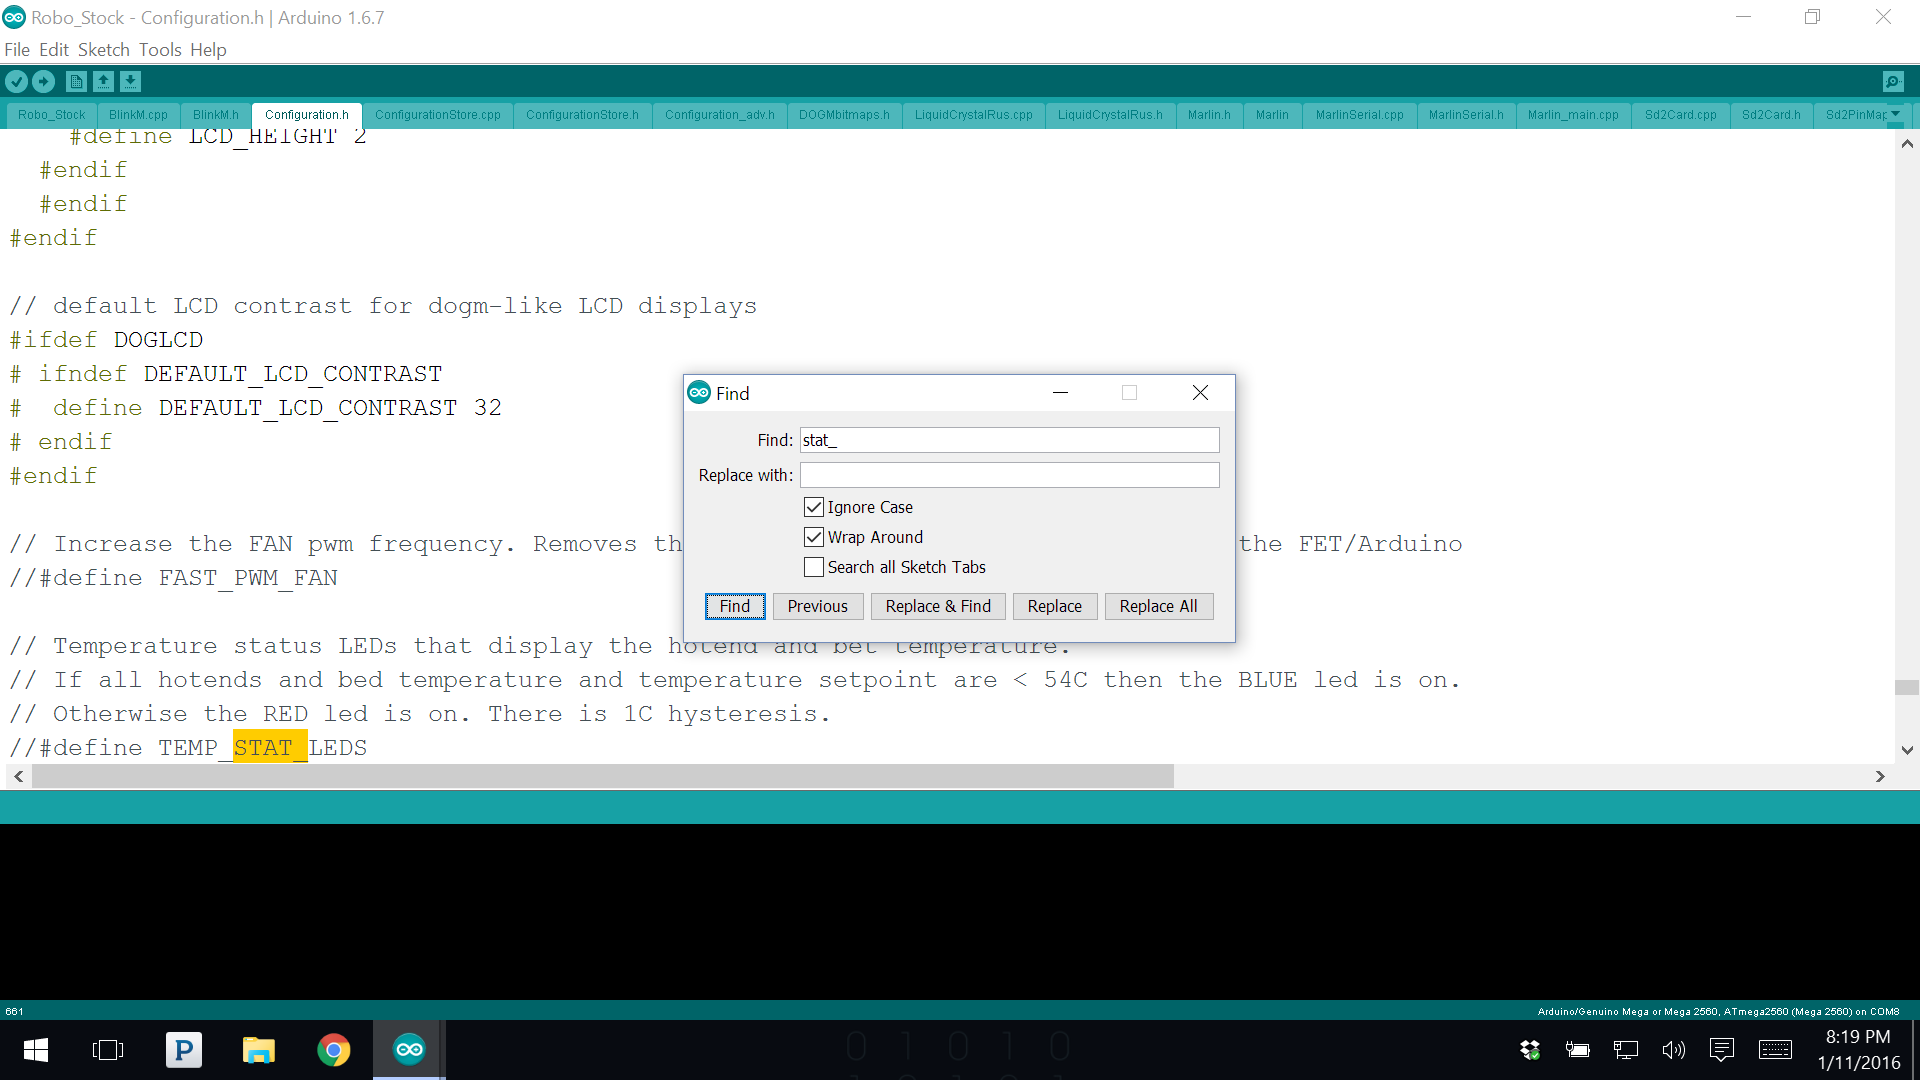Toggle the Wrap Around checkbox
Image resolution: width=1920 pixels, height=1080 pixels.
click(812, 537)
